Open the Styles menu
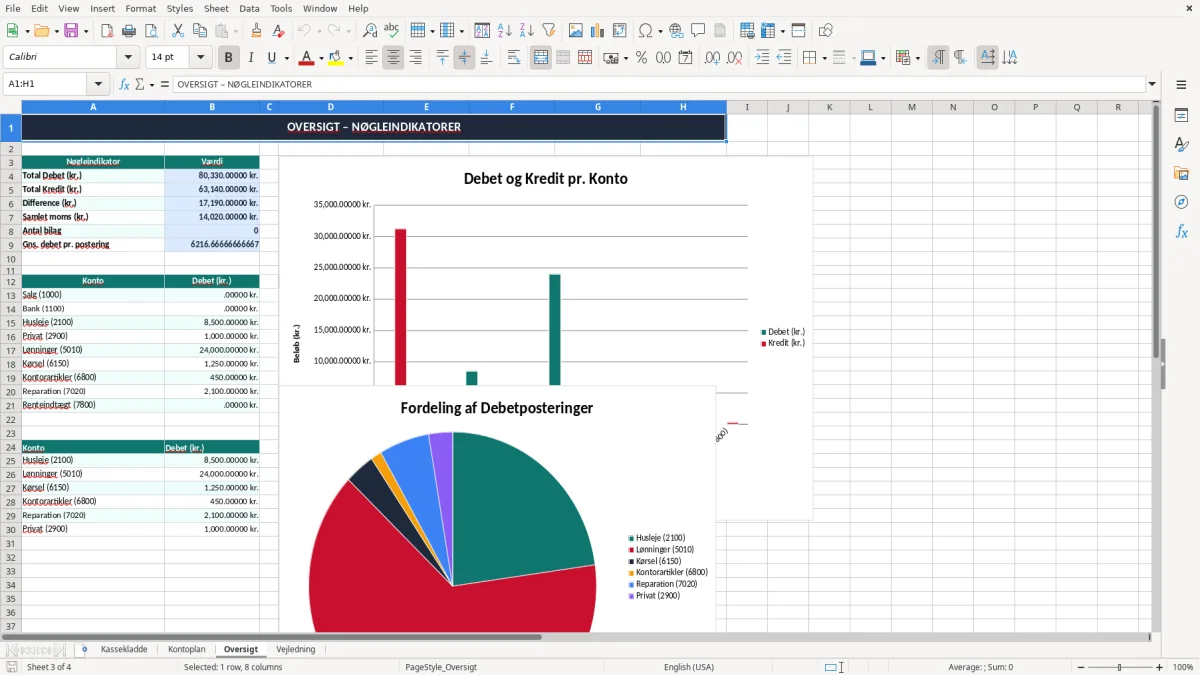1200x675 pixels. (x=180, y=8)
